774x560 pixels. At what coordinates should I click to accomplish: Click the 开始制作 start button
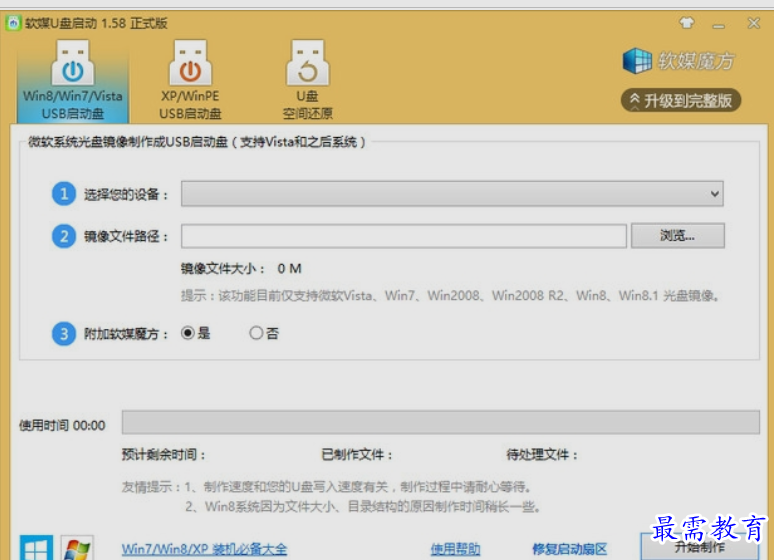699,546
